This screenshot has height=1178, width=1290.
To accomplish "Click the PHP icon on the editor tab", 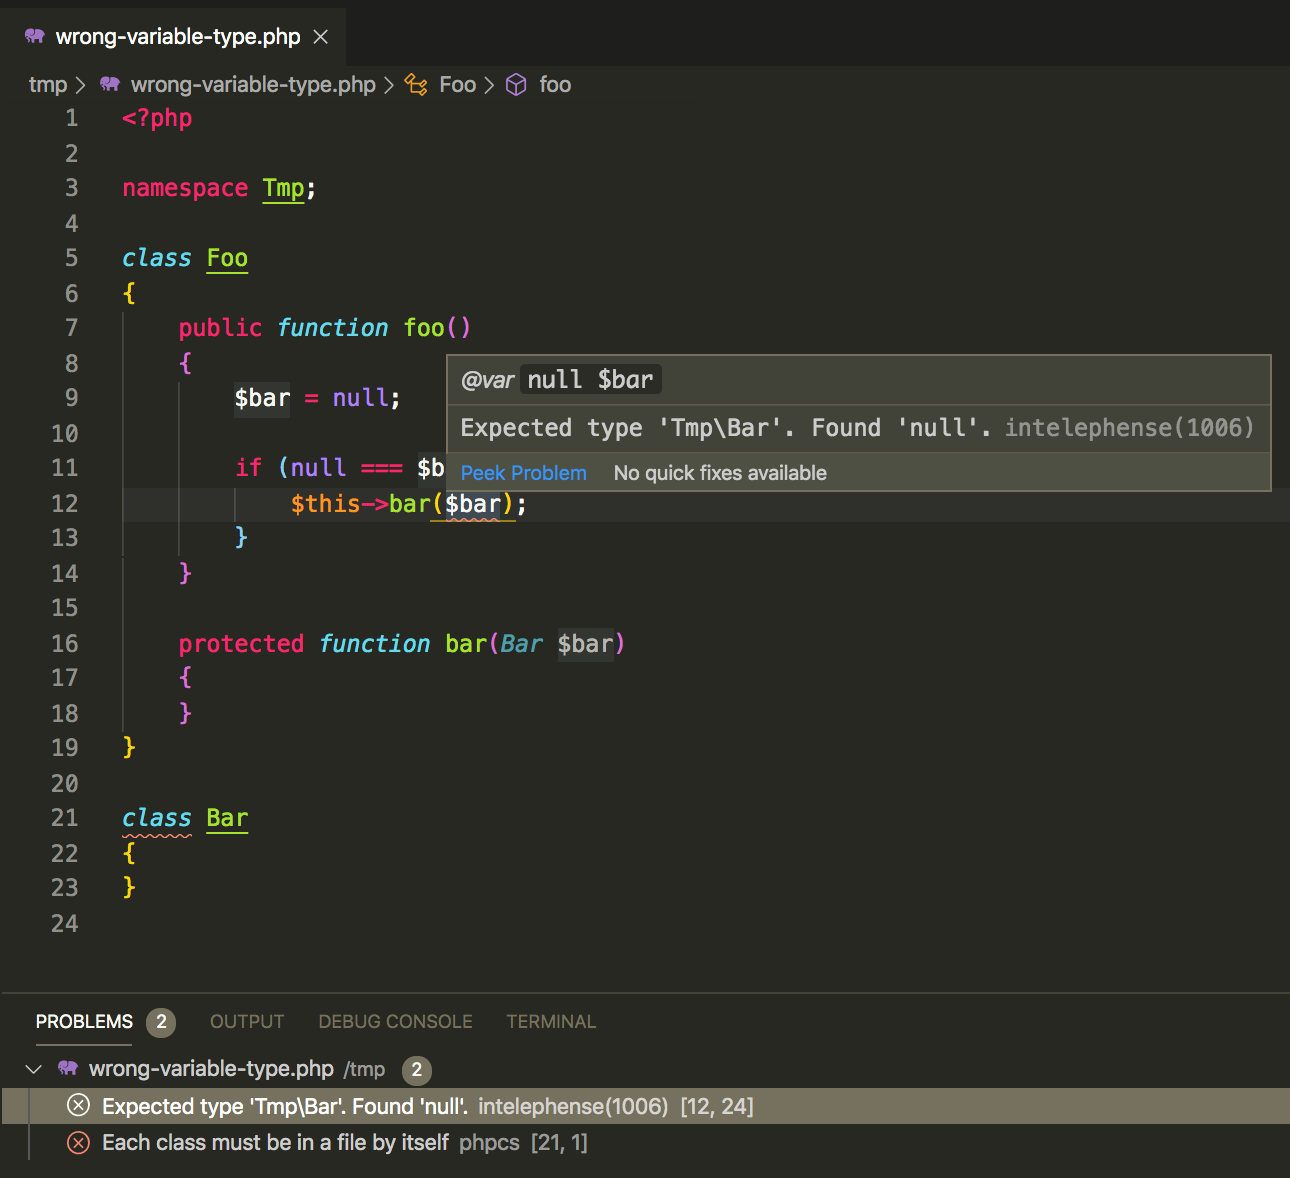I will (x=34, y=36).
